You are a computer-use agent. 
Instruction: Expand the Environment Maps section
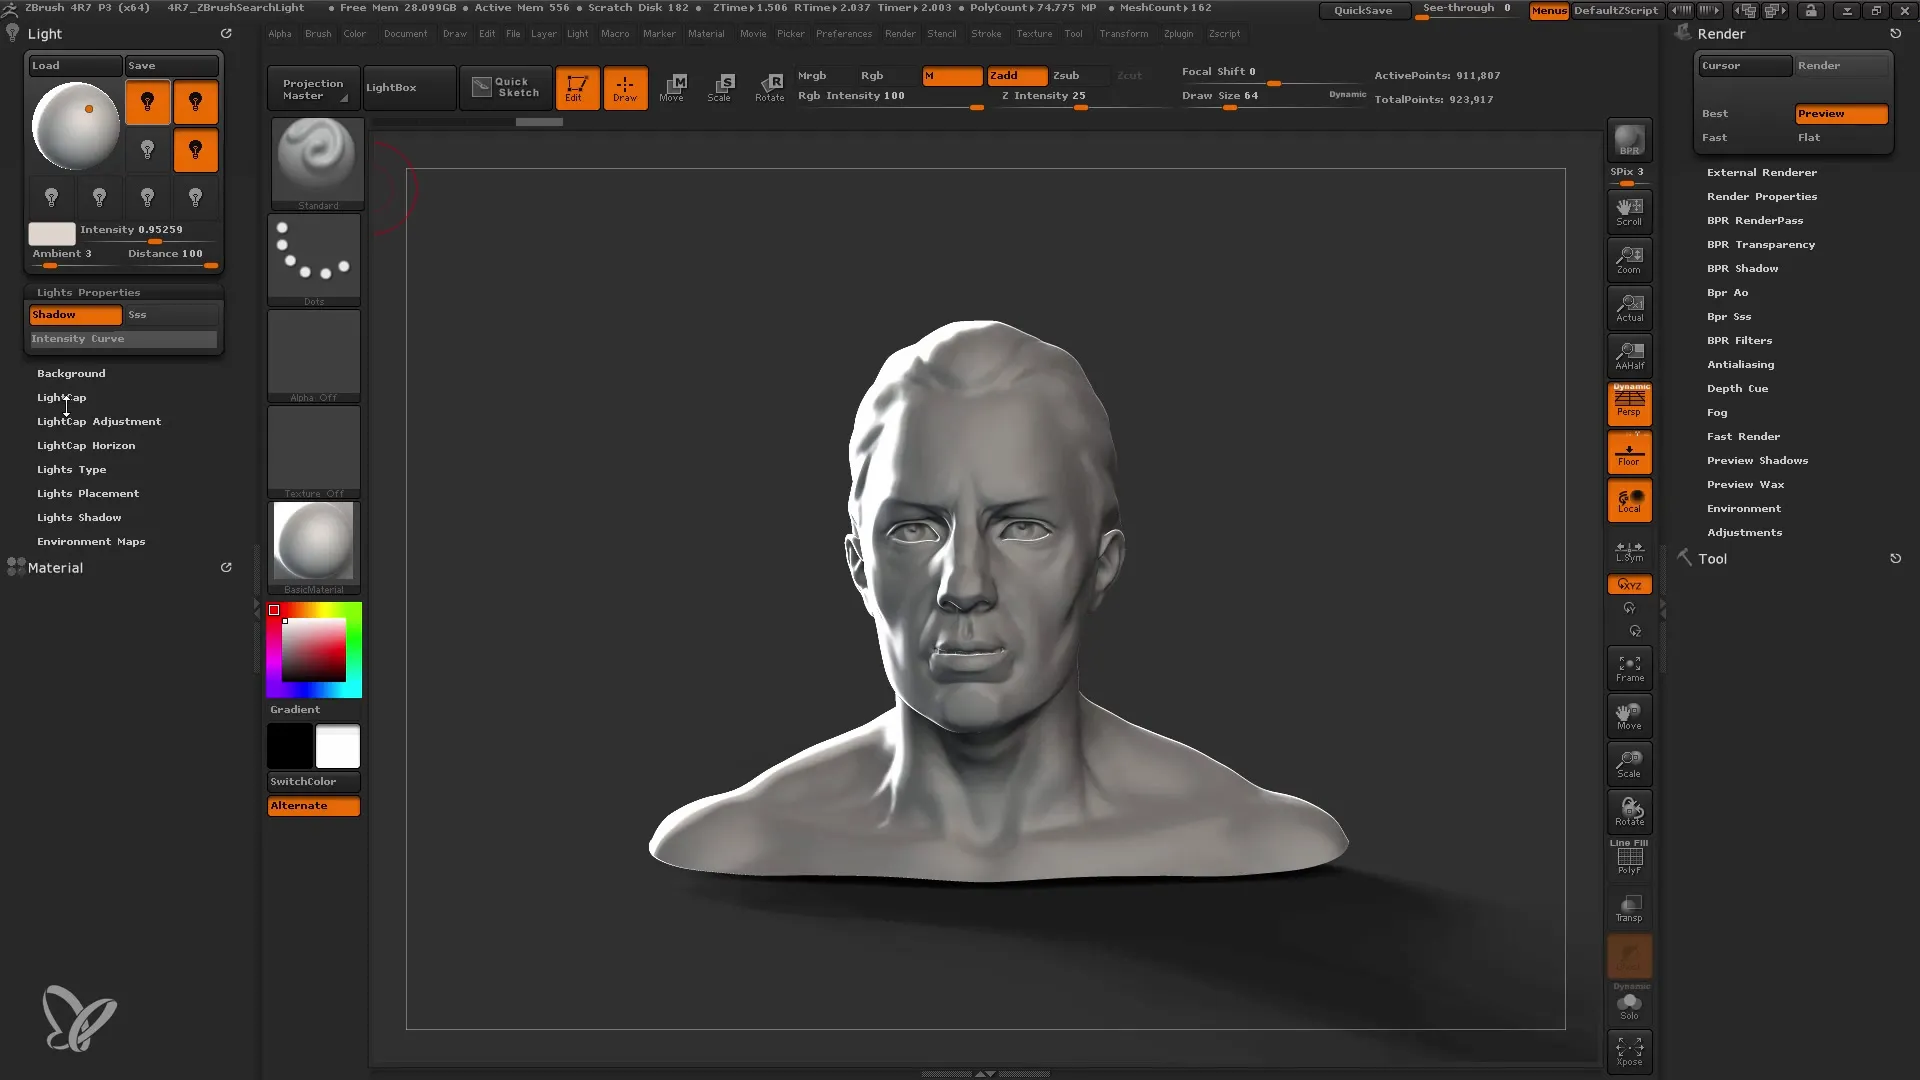[90, 541]
